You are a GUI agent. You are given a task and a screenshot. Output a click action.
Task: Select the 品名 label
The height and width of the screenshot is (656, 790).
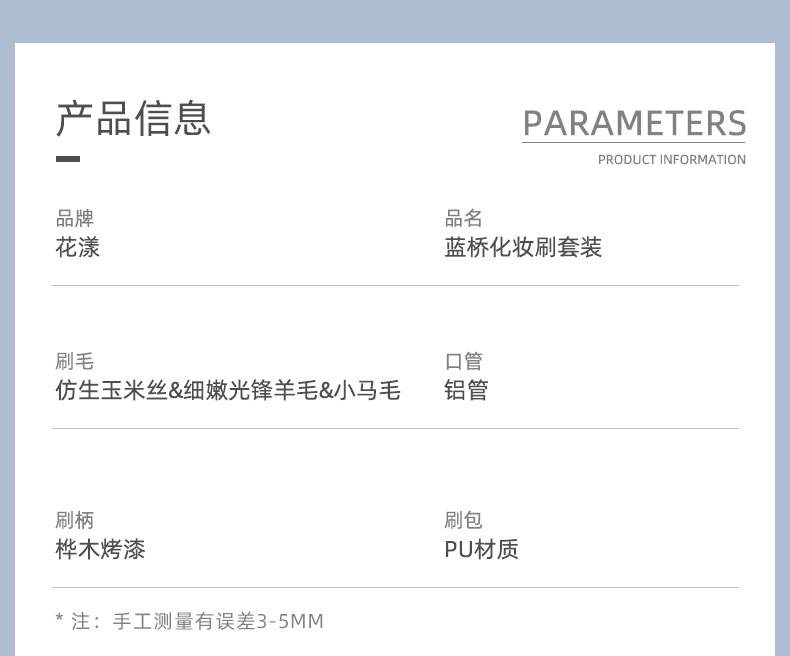pyautogui.click(x=464, y=219)
